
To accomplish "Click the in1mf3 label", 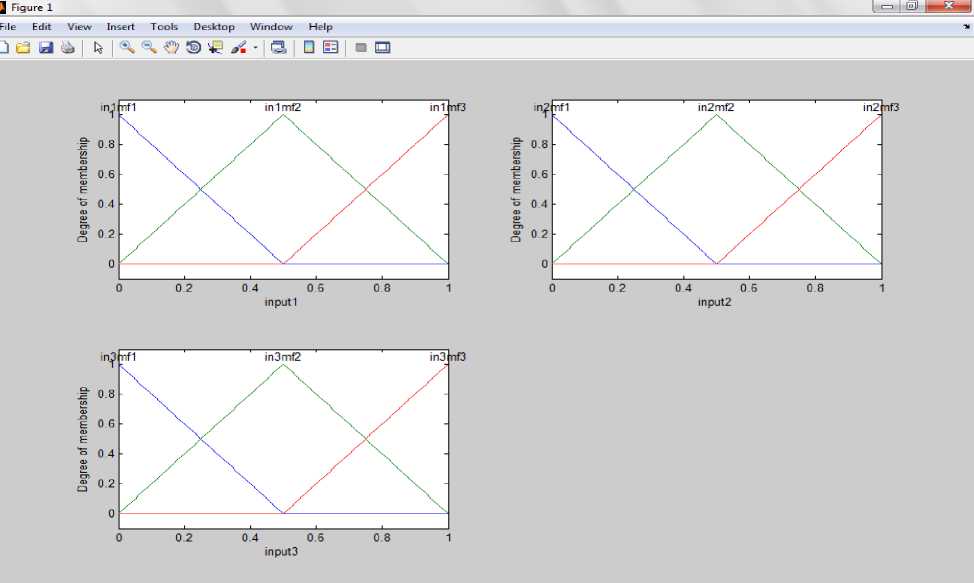I will tap(448, 107).
